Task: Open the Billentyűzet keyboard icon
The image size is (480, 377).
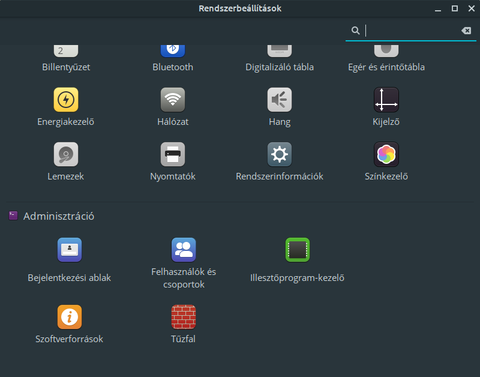Action: coord(66,51)
